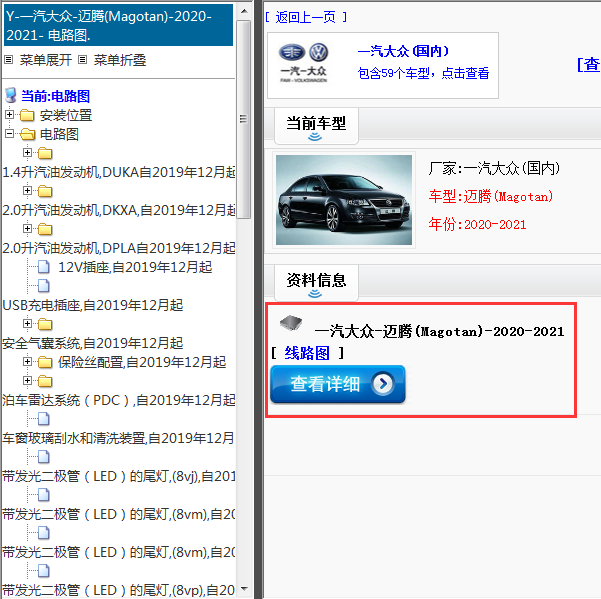This screenshot has height=599, width=601.
Task: Click the 迈腾 car thumbnail image
Action: (344, 200)
